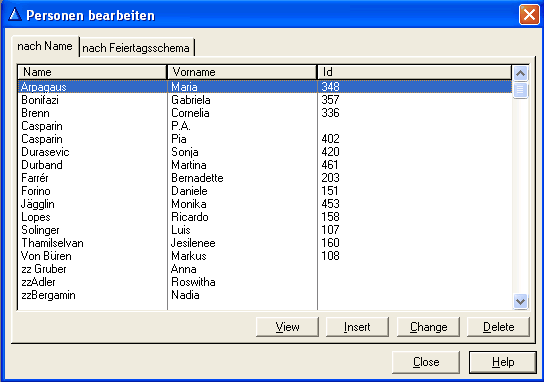The image size is (544, 382).
Task: Click the View button
Action: point(287,327)
